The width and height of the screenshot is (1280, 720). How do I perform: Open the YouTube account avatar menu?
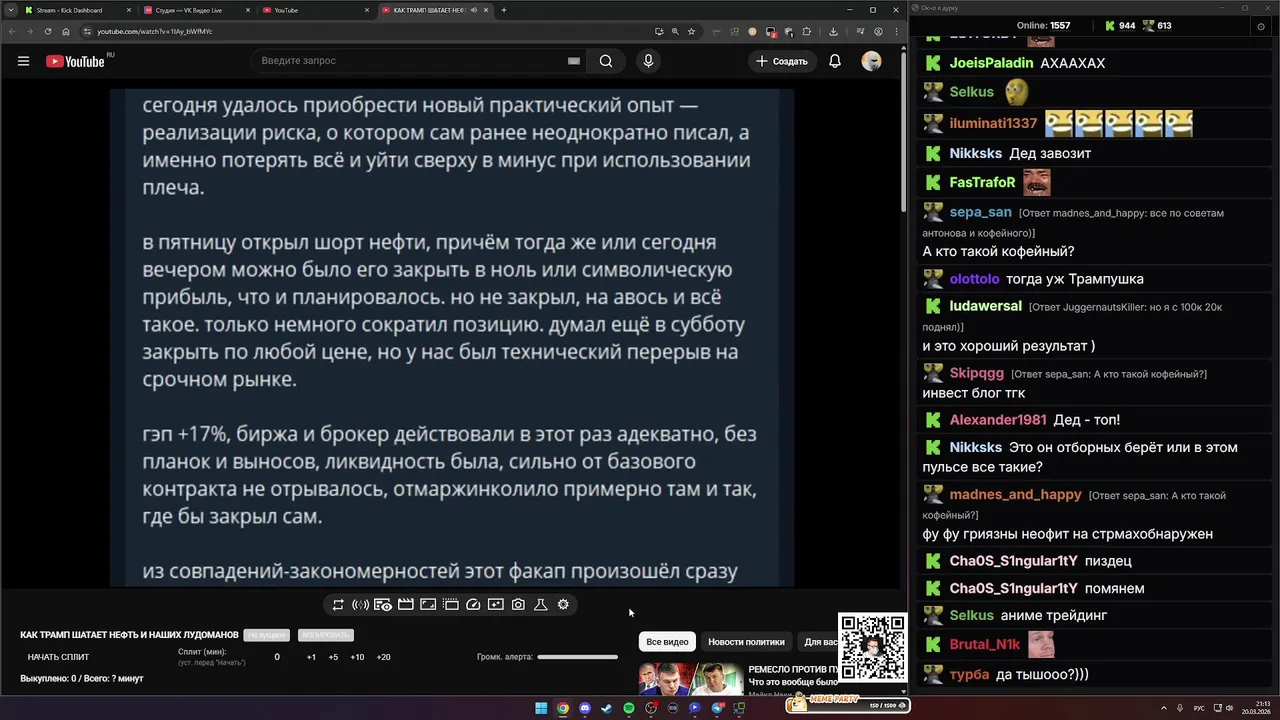tap(871, 61)
